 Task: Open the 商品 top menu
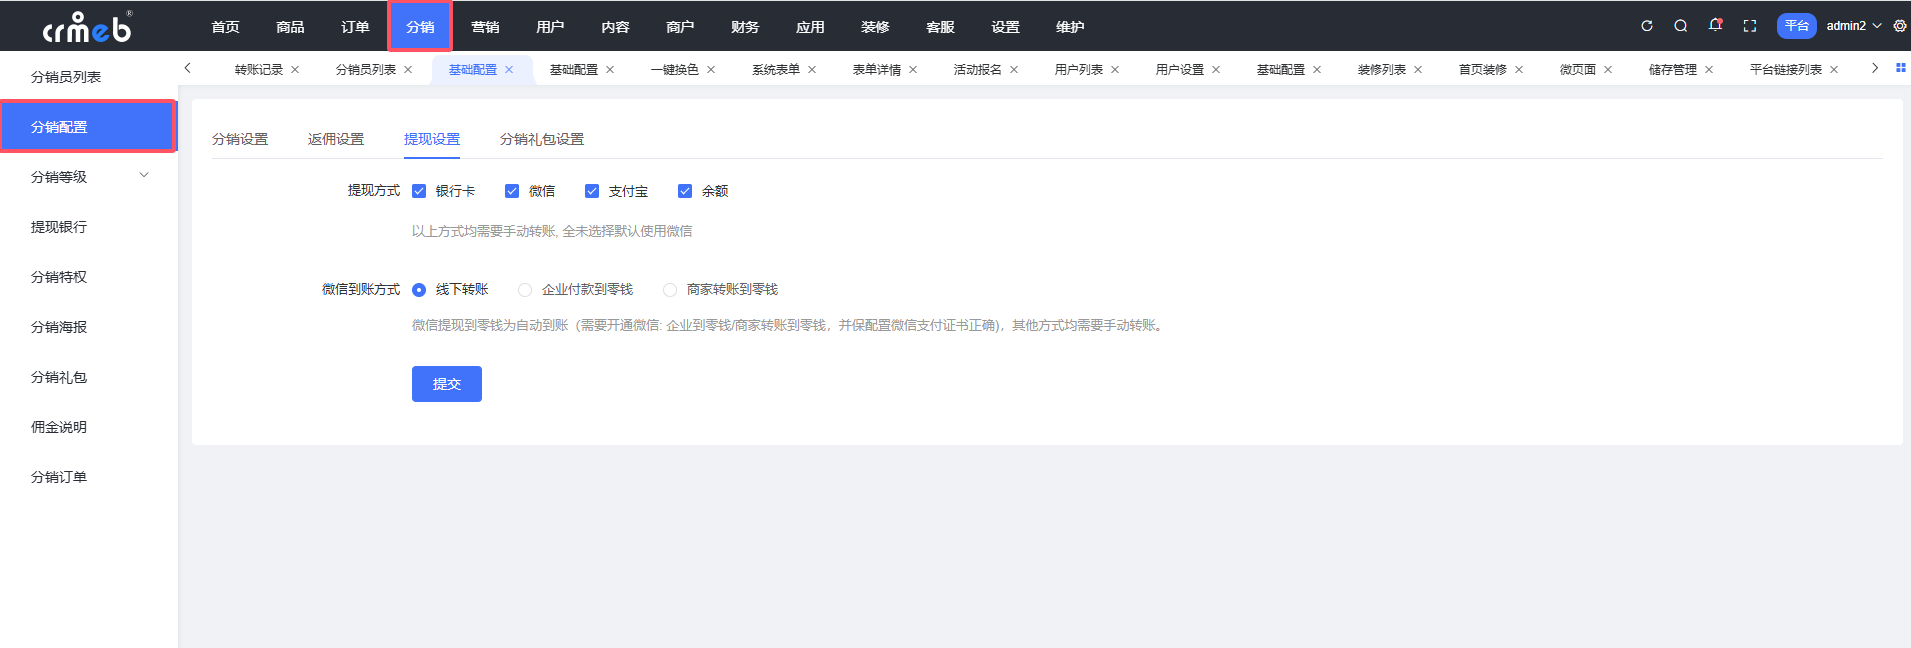[291, 27]
